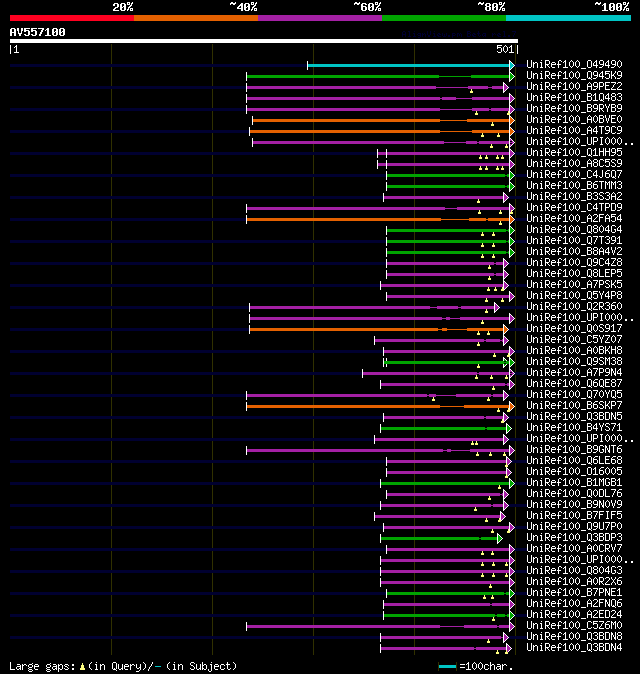This screenshot has width=640, height=674.
Task: Click the cyan alignment bar of O49490
Action: (408, 65)
